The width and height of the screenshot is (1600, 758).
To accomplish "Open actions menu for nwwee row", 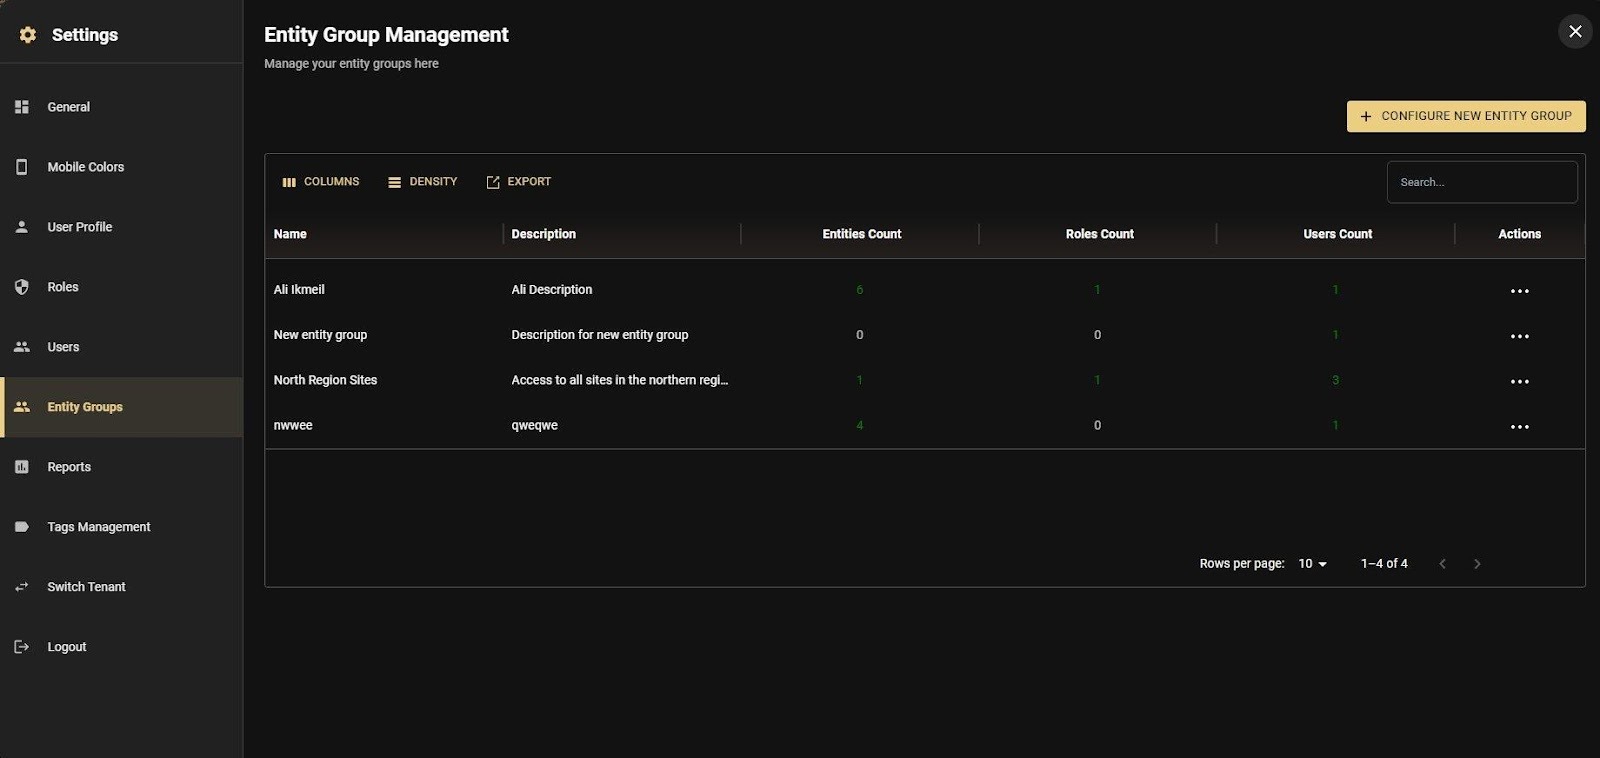I will click(1519, 426).
